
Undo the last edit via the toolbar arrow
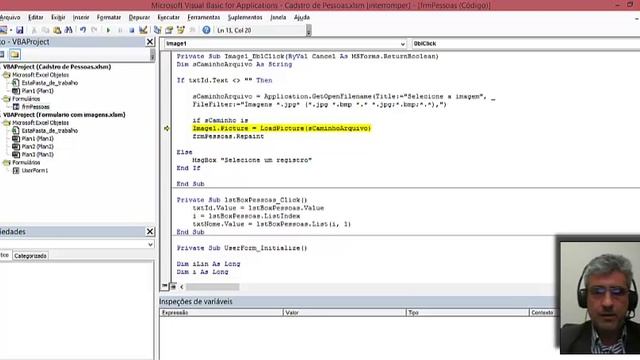click(x=83, y=30)
